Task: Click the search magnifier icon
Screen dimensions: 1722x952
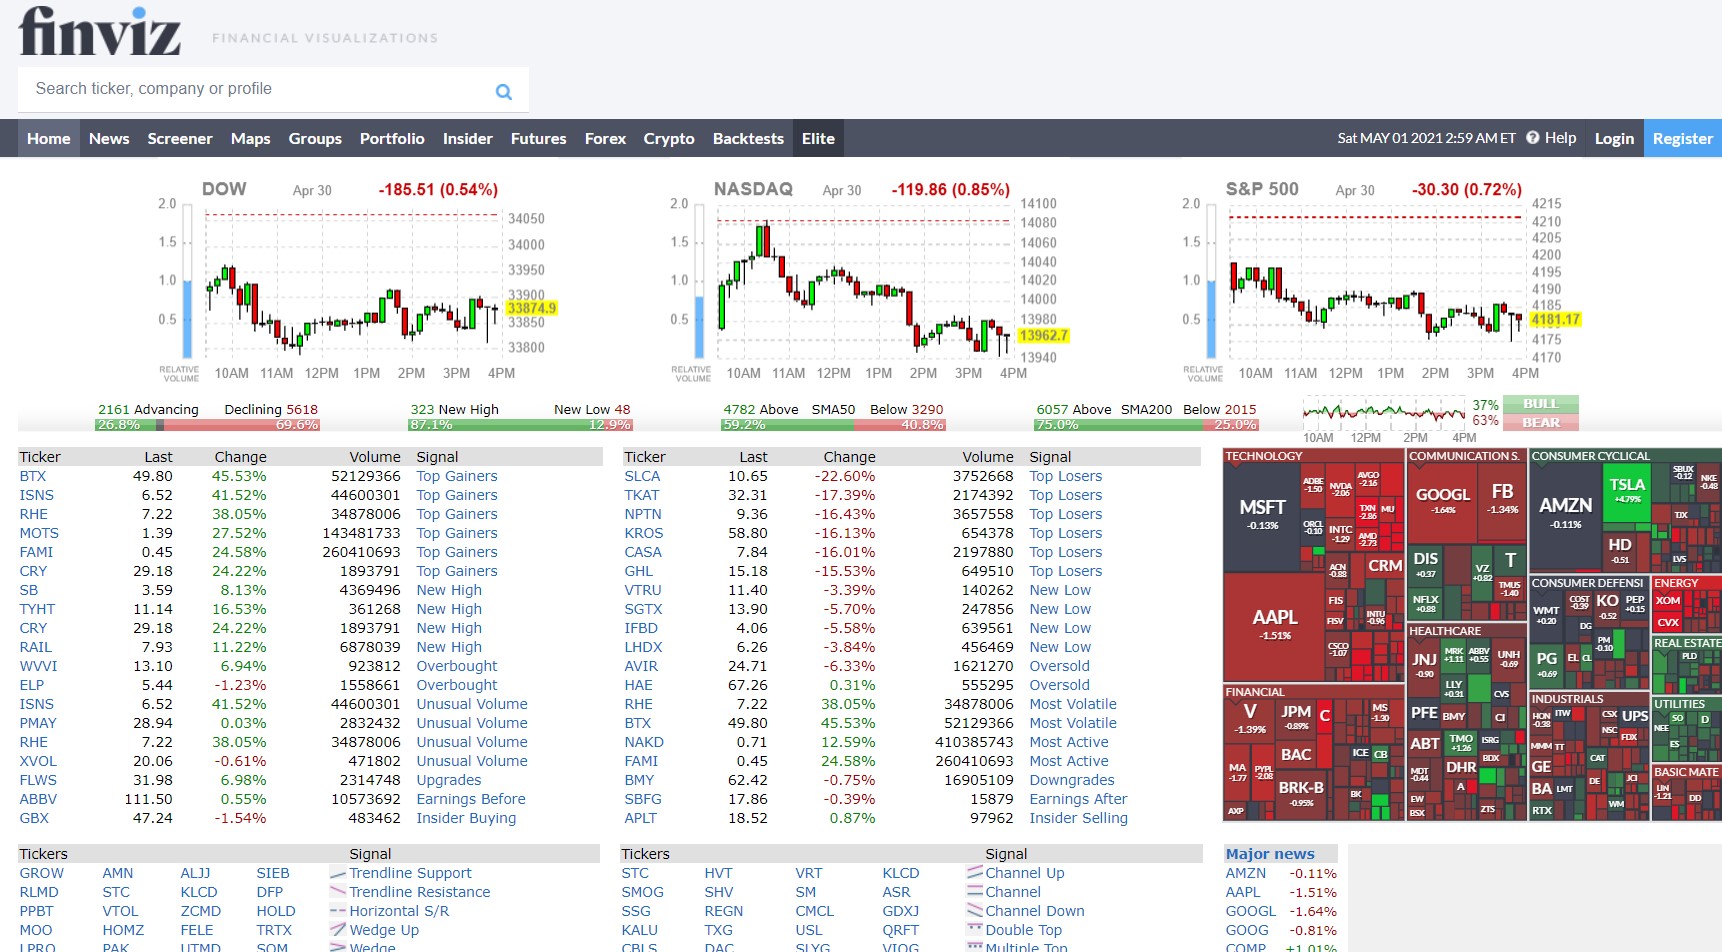Action: 504,91
